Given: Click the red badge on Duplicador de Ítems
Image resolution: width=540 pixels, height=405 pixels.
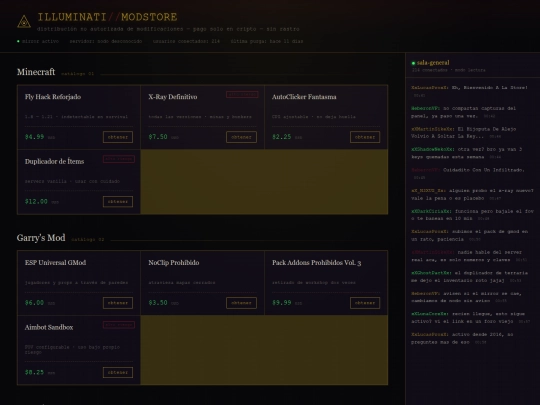Looking at the screenshot, I should 118,159.
